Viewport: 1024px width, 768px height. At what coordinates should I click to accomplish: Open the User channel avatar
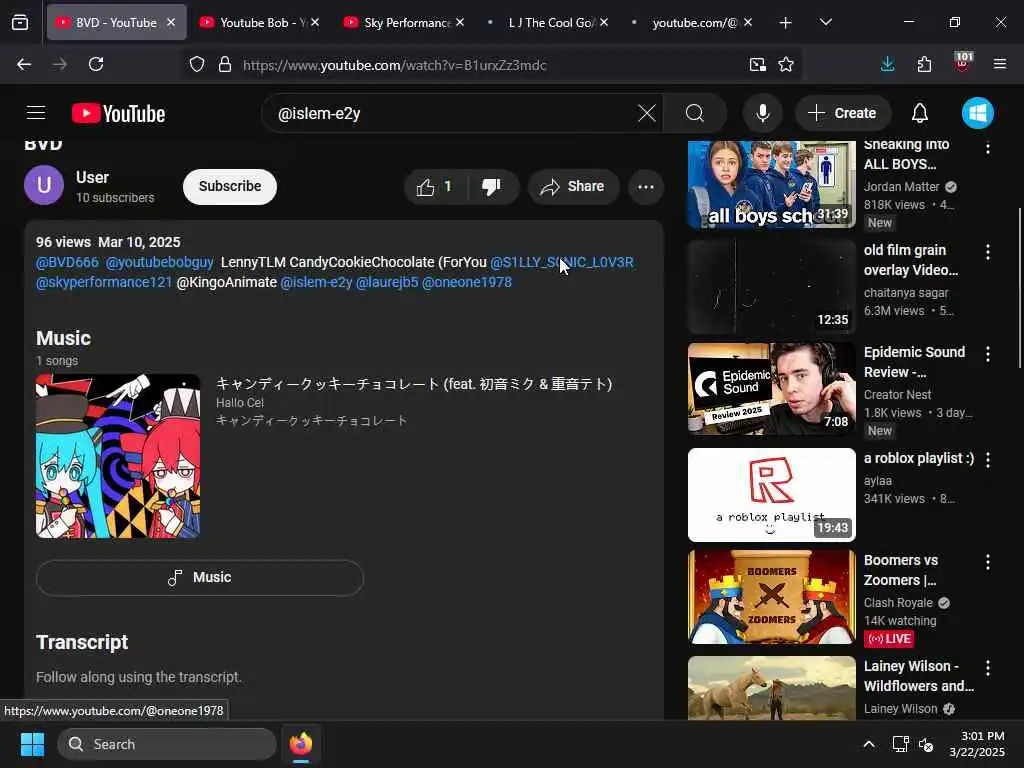[44, 185]
